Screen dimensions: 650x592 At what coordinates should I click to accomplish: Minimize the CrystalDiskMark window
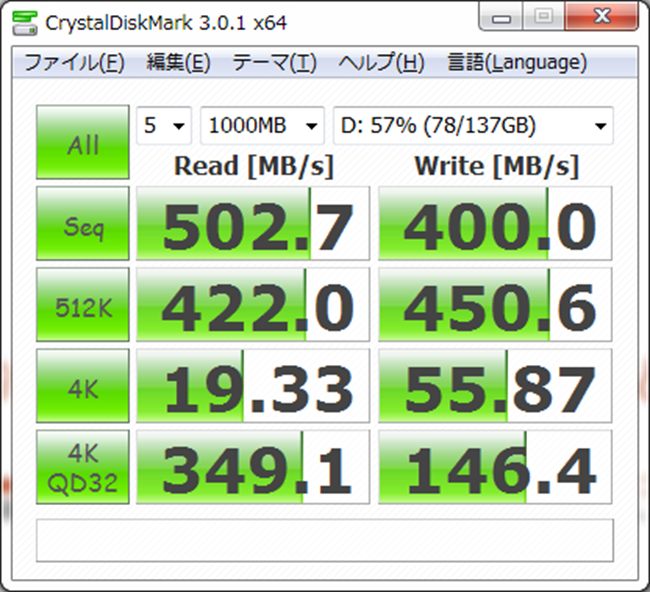(x=501, y=17)
